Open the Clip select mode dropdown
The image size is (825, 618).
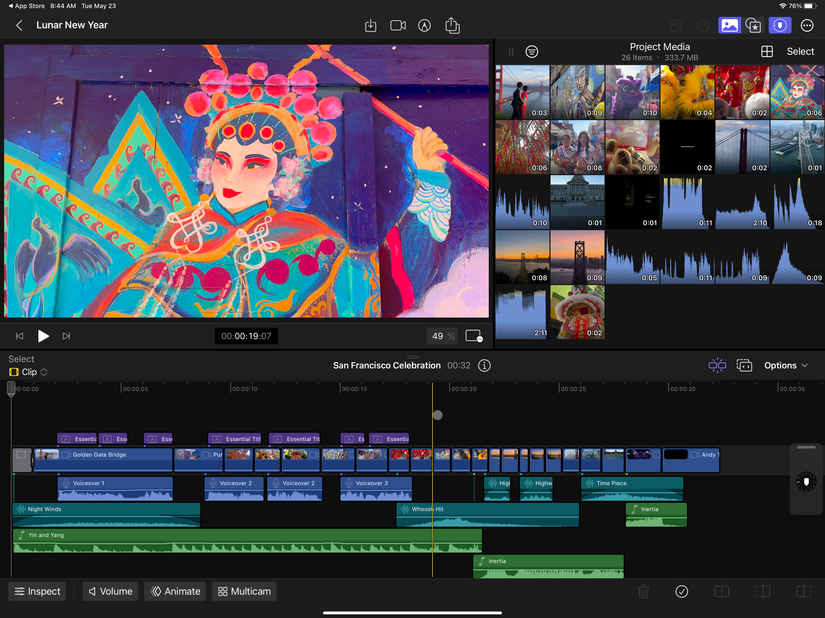(x=28, y=372)
